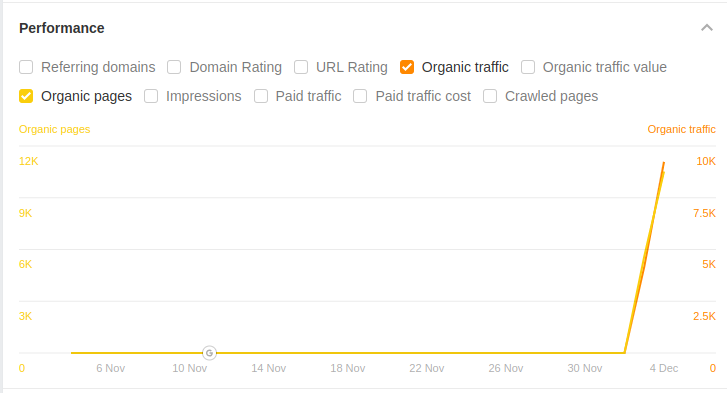Click the 6 Nov date label
The image size is (727, 393).
[111, 368]
